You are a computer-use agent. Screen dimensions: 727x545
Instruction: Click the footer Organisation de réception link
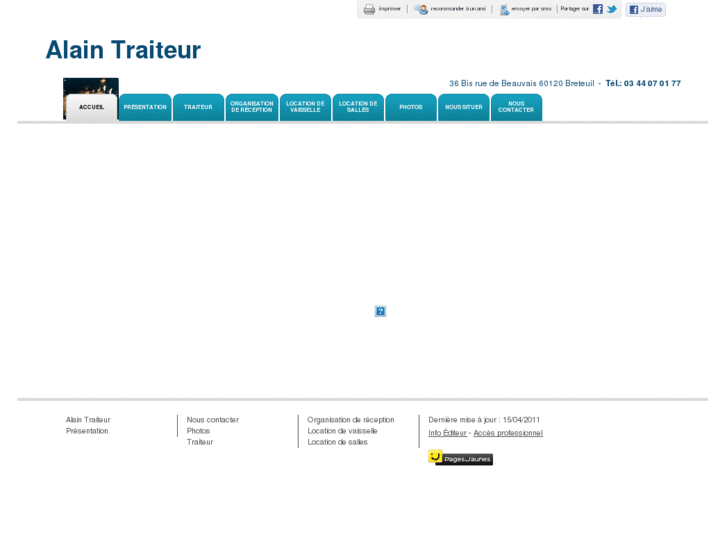pyautogui.click(x=351, y=420)
